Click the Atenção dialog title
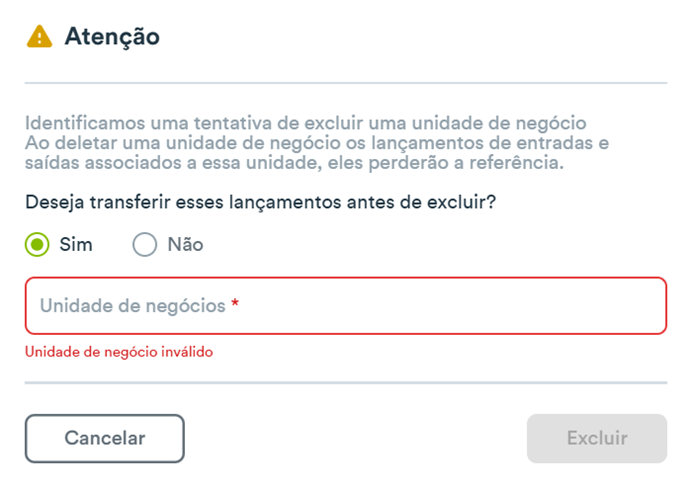The height and width of the screenshot is (487, 693). 112,36
